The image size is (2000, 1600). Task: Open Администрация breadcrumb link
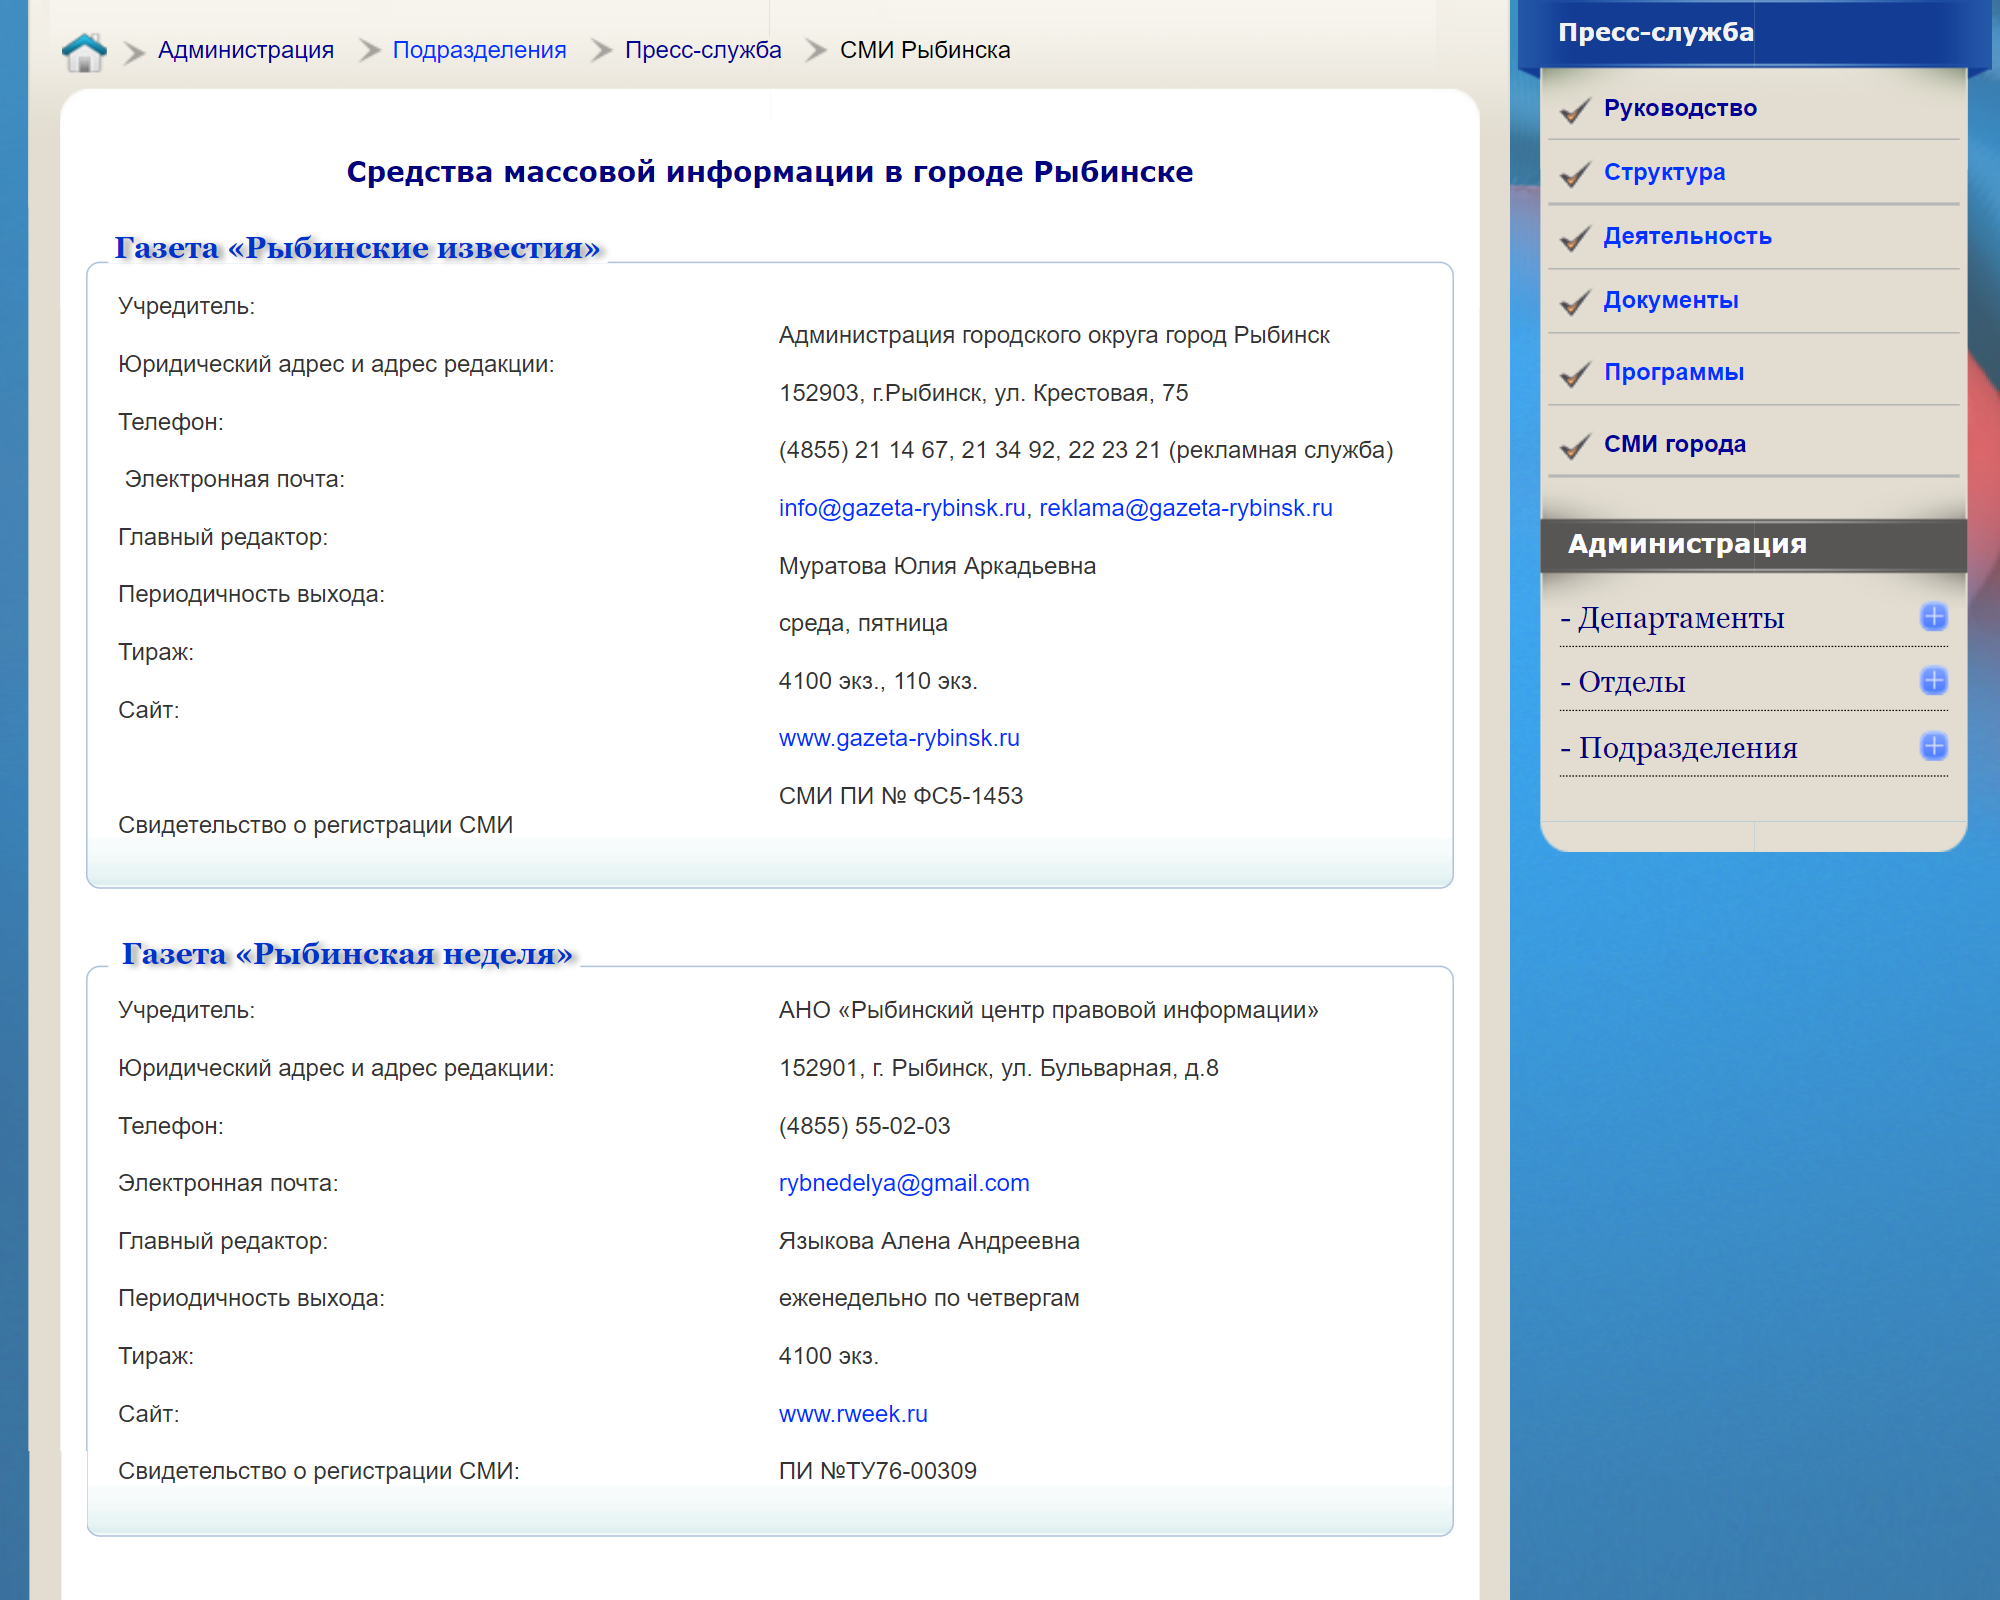tap(246, 50)
